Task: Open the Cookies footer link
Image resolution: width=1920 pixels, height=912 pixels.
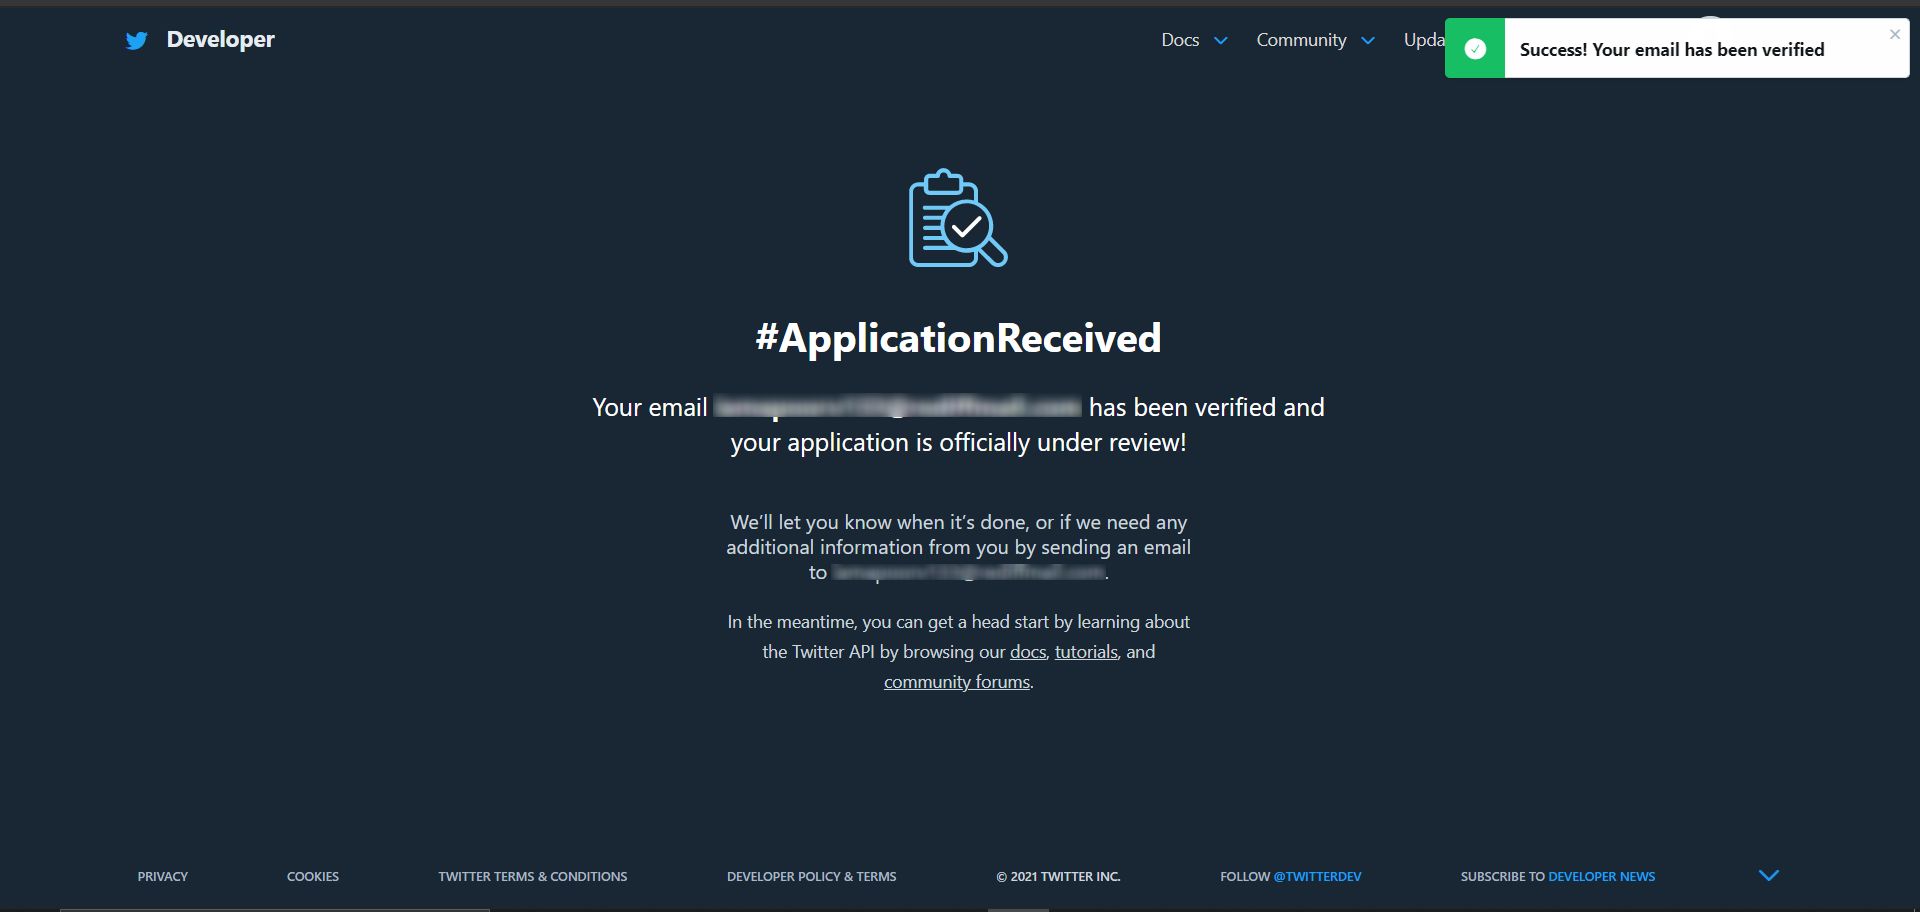Action: click(x=313, y=876)
